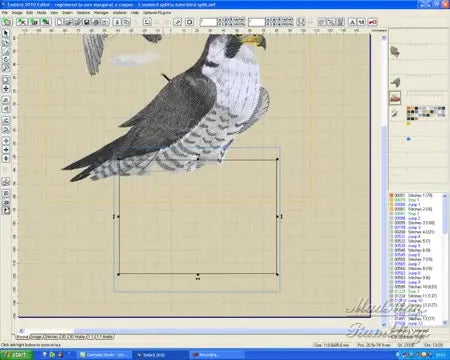The image size is (450, 360).
Task: Click the bottom-middle handle of the selection rectangle
Action: tap(198, 274)
